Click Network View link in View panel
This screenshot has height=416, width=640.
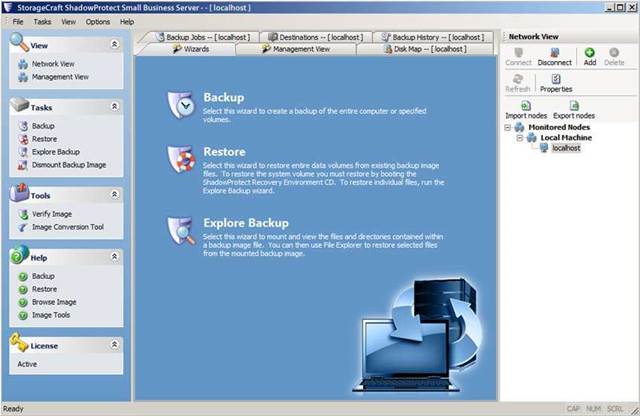click(53, 64)
